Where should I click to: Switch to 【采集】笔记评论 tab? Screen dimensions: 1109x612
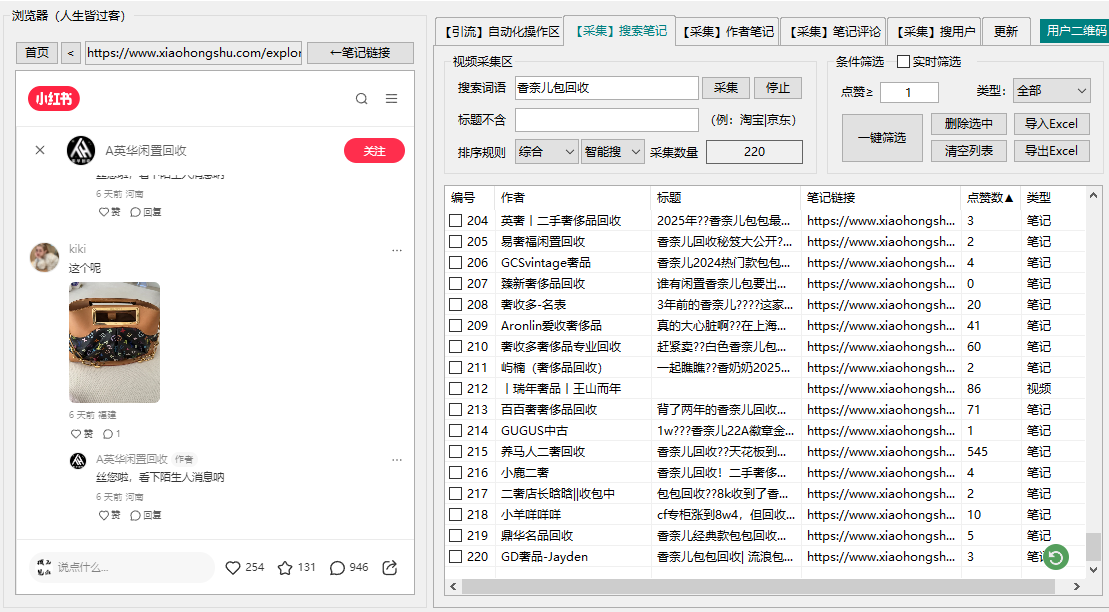[833, 32]
